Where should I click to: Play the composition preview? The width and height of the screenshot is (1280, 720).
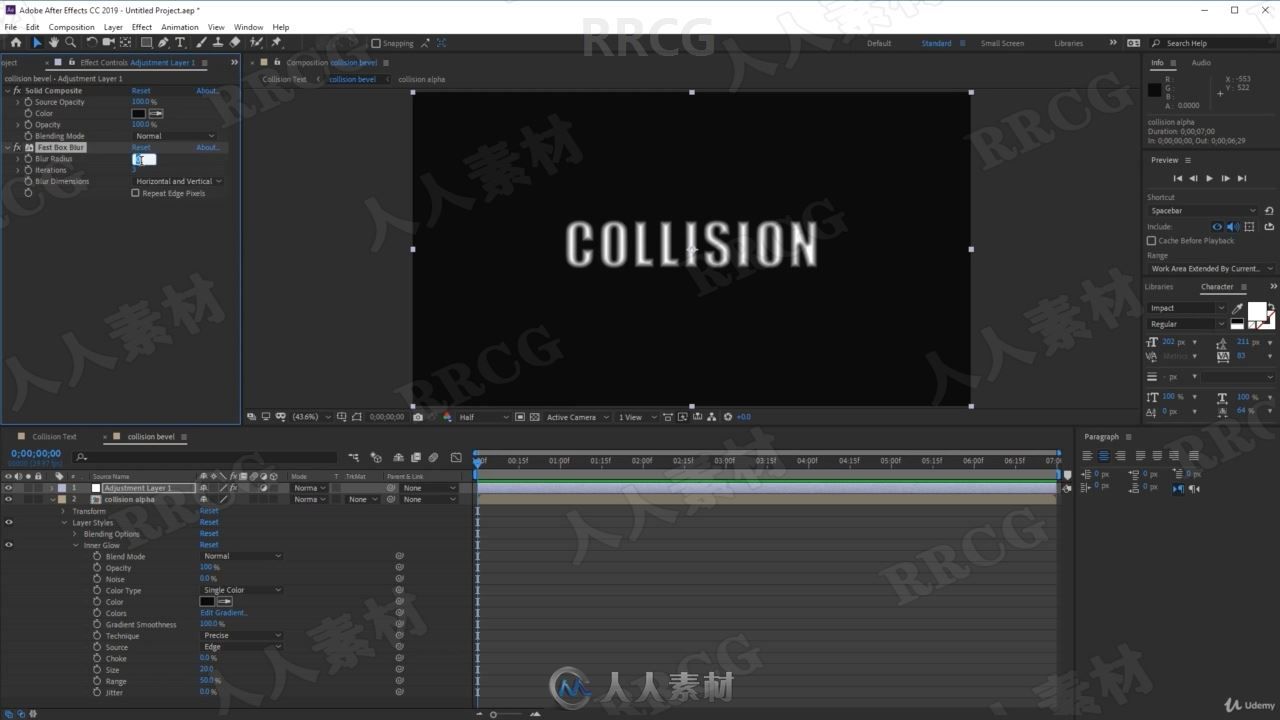point(1209,178)
